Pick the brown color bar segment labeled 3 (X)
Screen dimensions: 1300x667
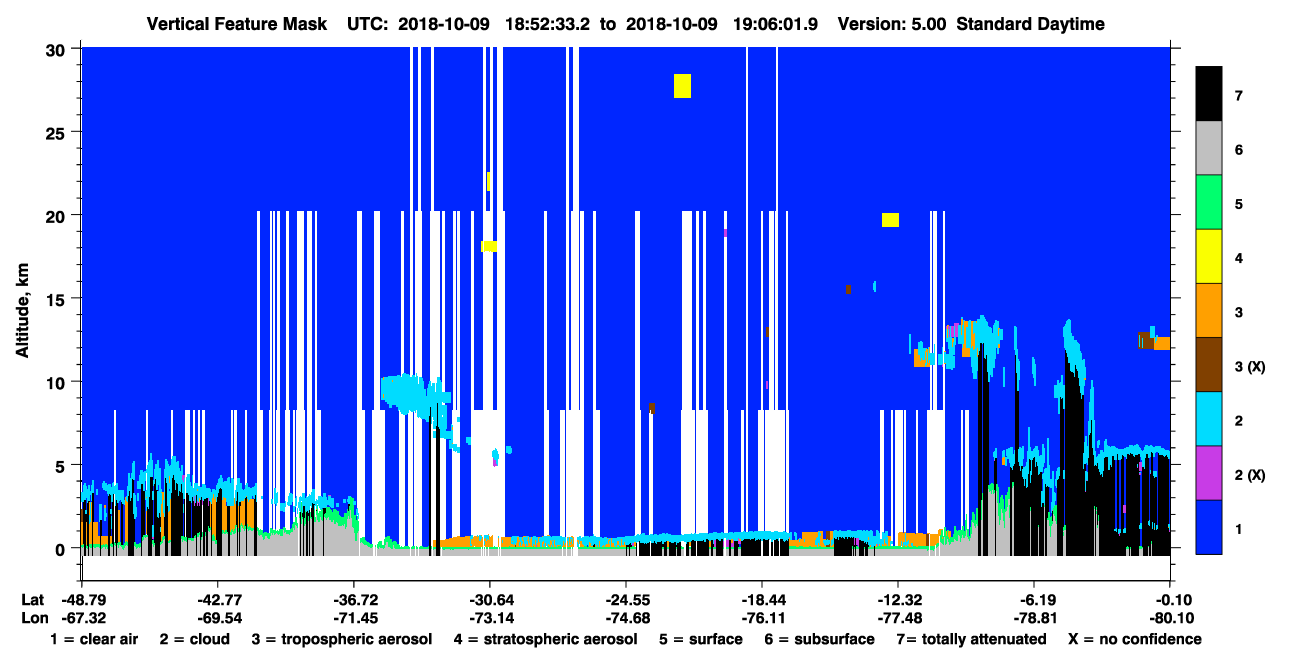(1209, 365)
